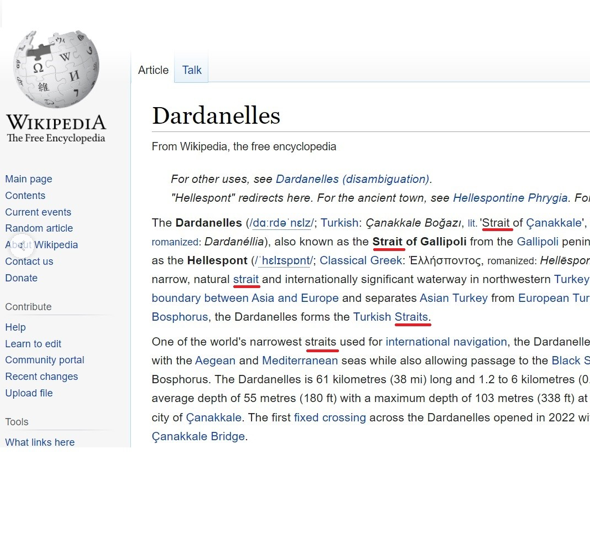Click the Dardanelles page heading
This screenshot has height=534, width=590.
pyautogui.click(x=216, y=116)
